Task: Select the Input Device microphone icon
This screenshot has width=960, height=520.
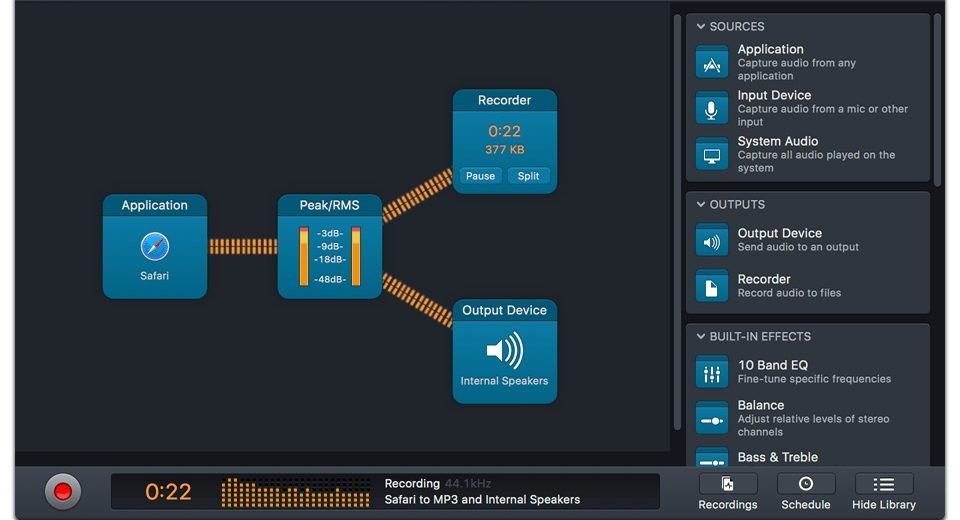Action: click(x=712, y=108)
